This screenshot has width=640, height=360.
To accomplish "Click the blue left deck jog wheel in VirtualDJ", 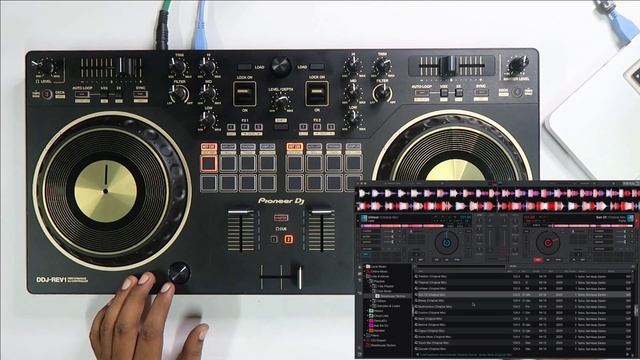I will point(447,243).
